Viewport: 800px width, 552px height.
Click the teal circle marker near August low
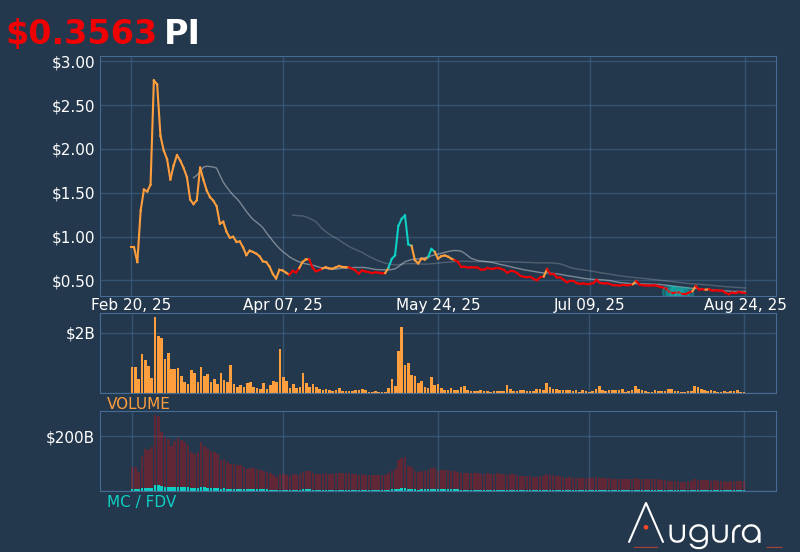tap(678, 292)
